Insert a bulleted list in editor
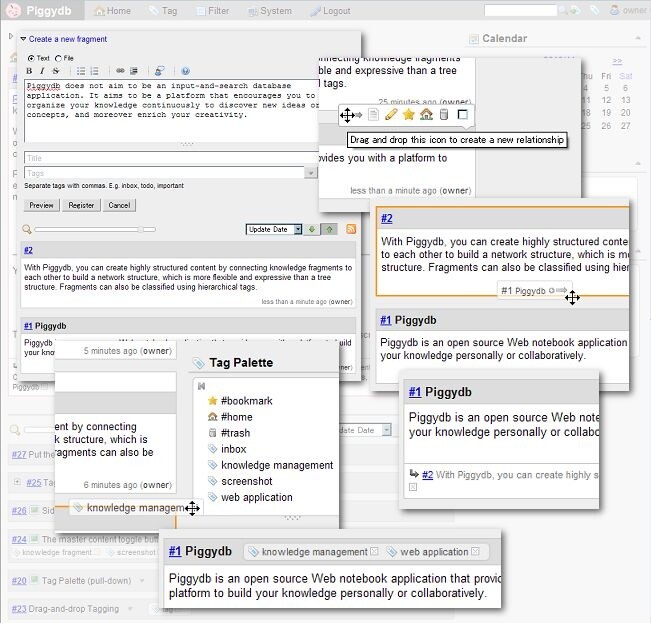Screen dimensions: 651x623 (x=81, y=71)
